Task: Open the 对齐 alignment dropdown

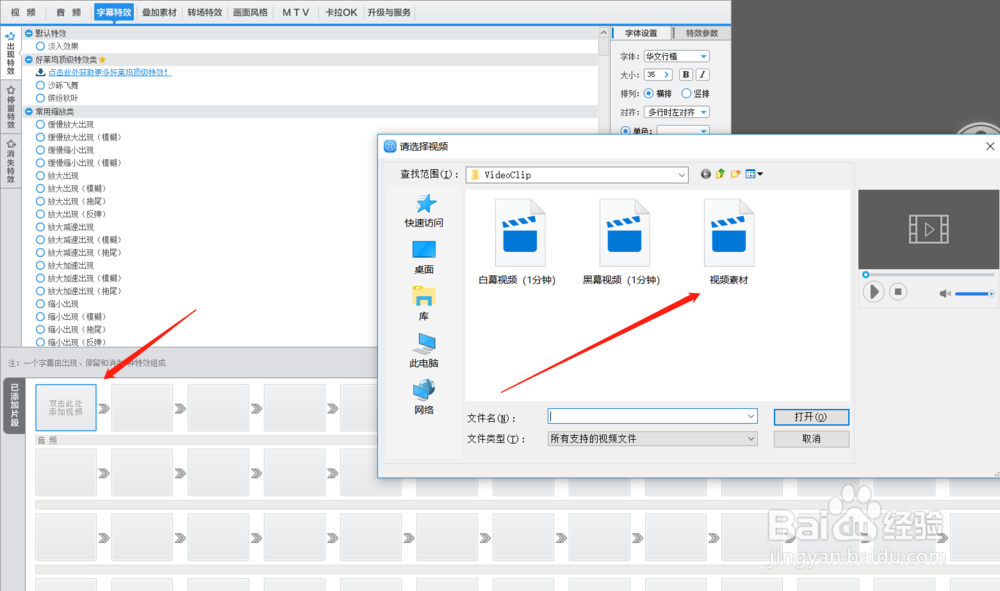Action: coord(676,112)
